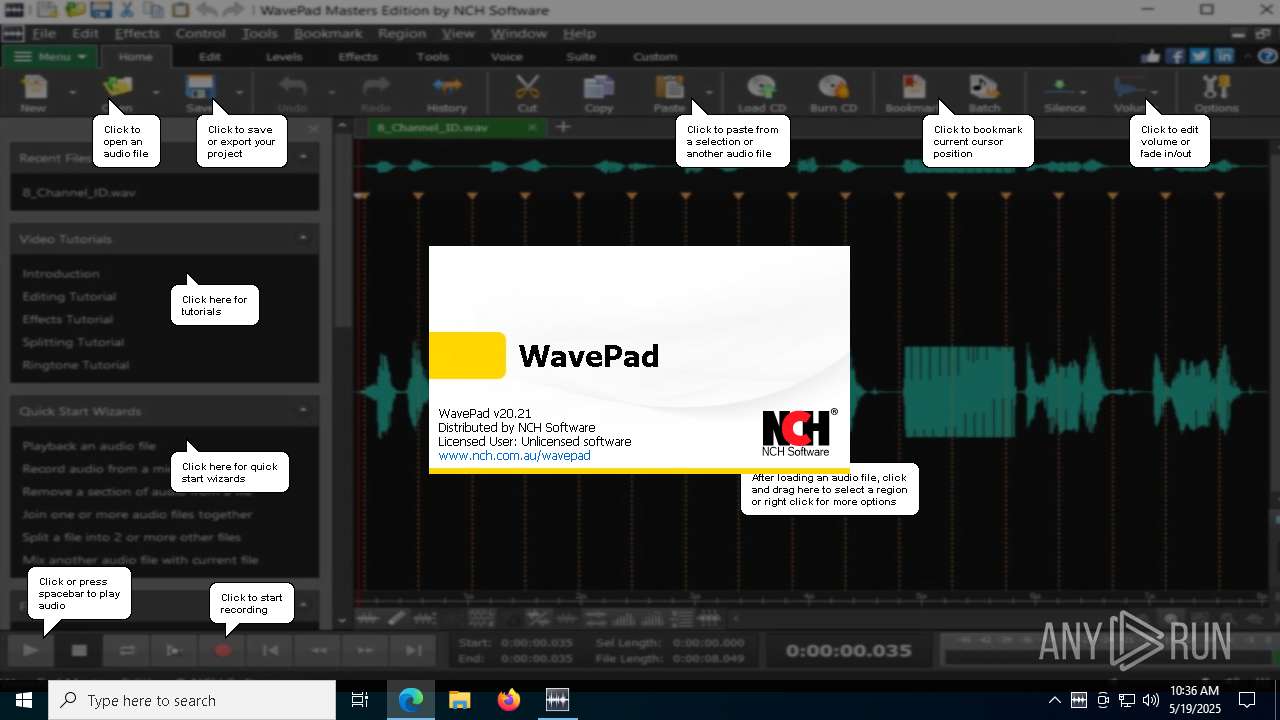This screenshot has height=720, width=1280.
Task: Open the Paste dropdown arrow
Action: [709, 92]
